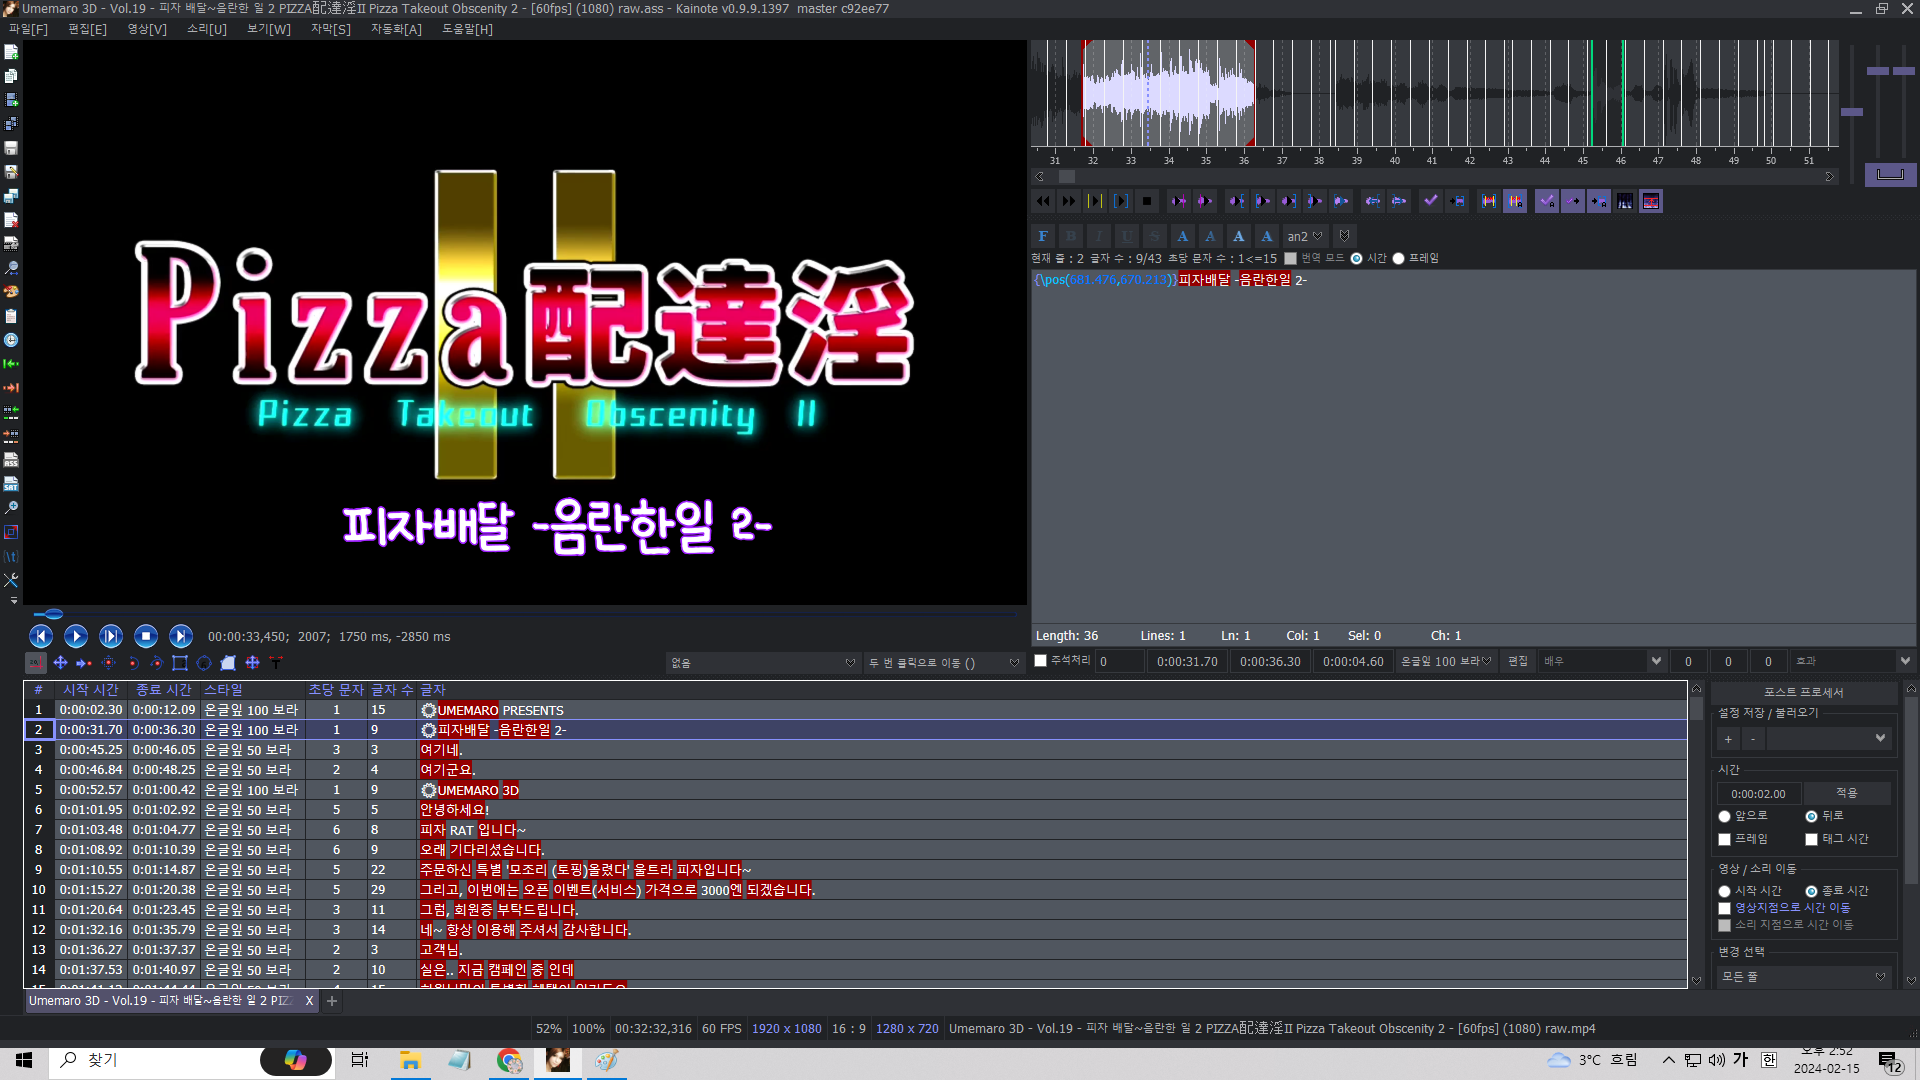The height and width of the screenshot is (1080, 1920).
Task: Click the magnifier search icon in left toolbar
Action: [11, 268]
